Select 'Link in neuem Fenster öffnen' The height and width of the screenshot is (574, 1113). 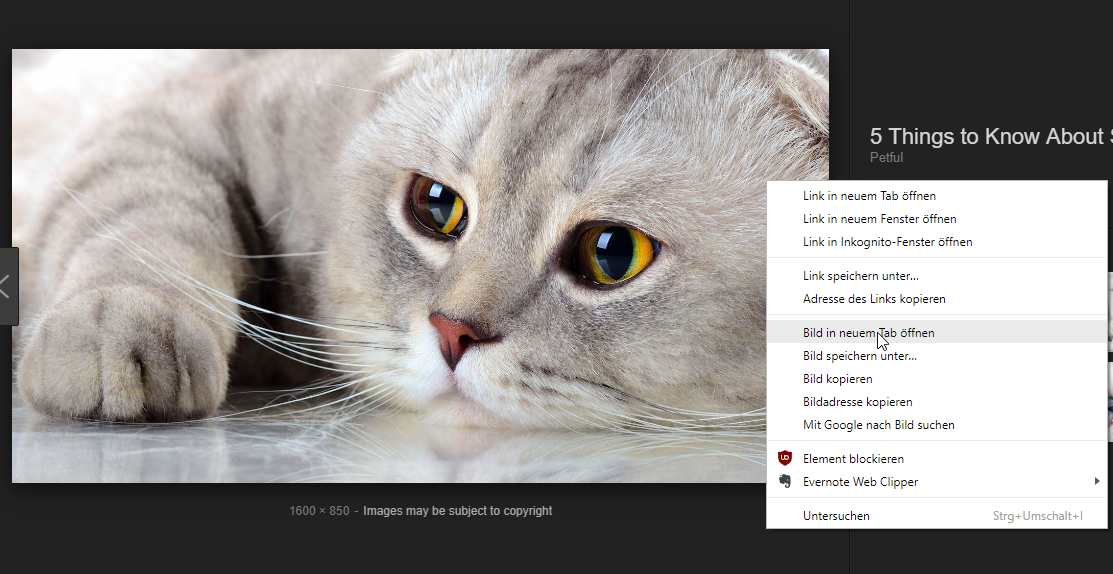[x=879, y=219]
